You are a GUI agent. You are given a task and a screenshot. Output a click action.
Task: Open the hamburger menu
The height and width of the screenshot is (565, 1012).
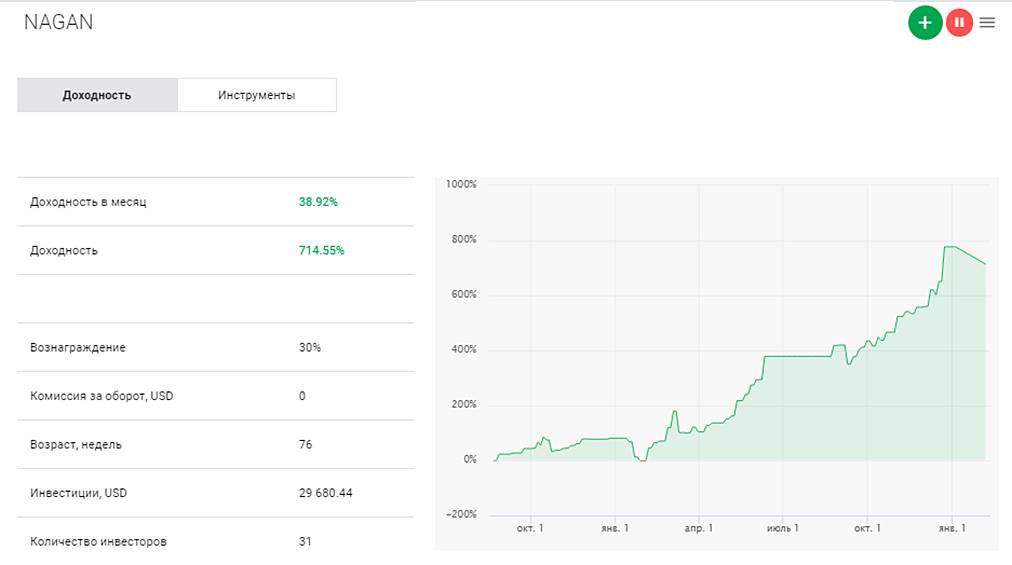click(x=987, y=22)
